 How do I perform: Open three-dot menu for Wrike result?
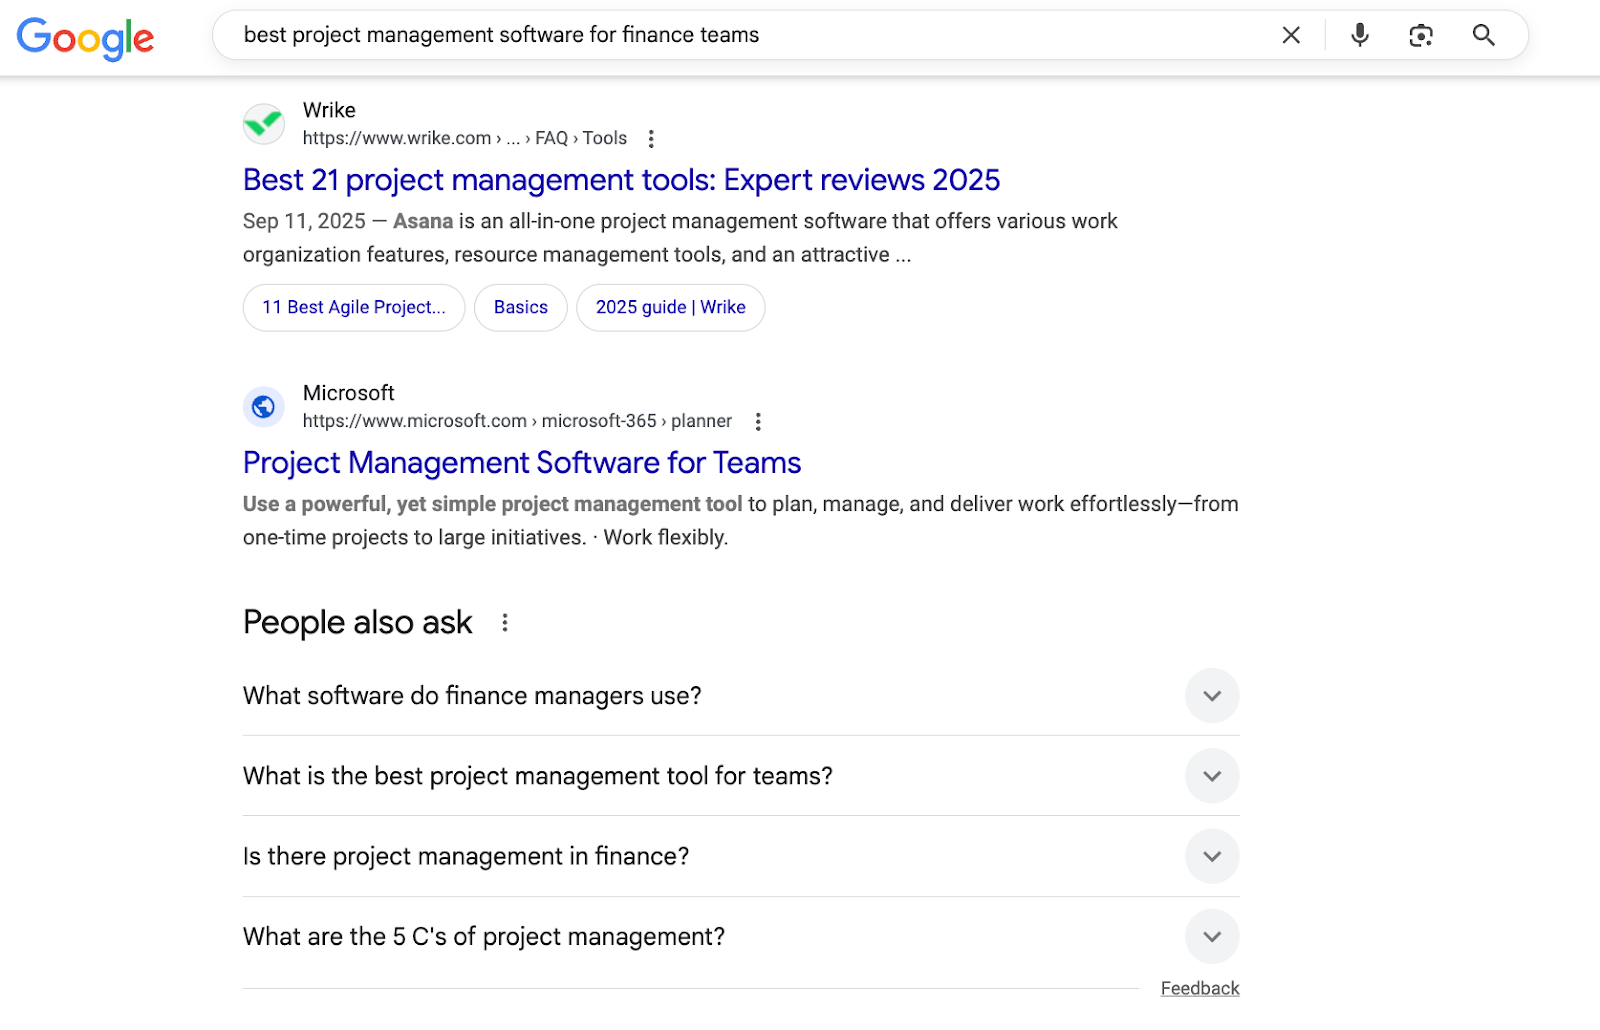point(651,139)
